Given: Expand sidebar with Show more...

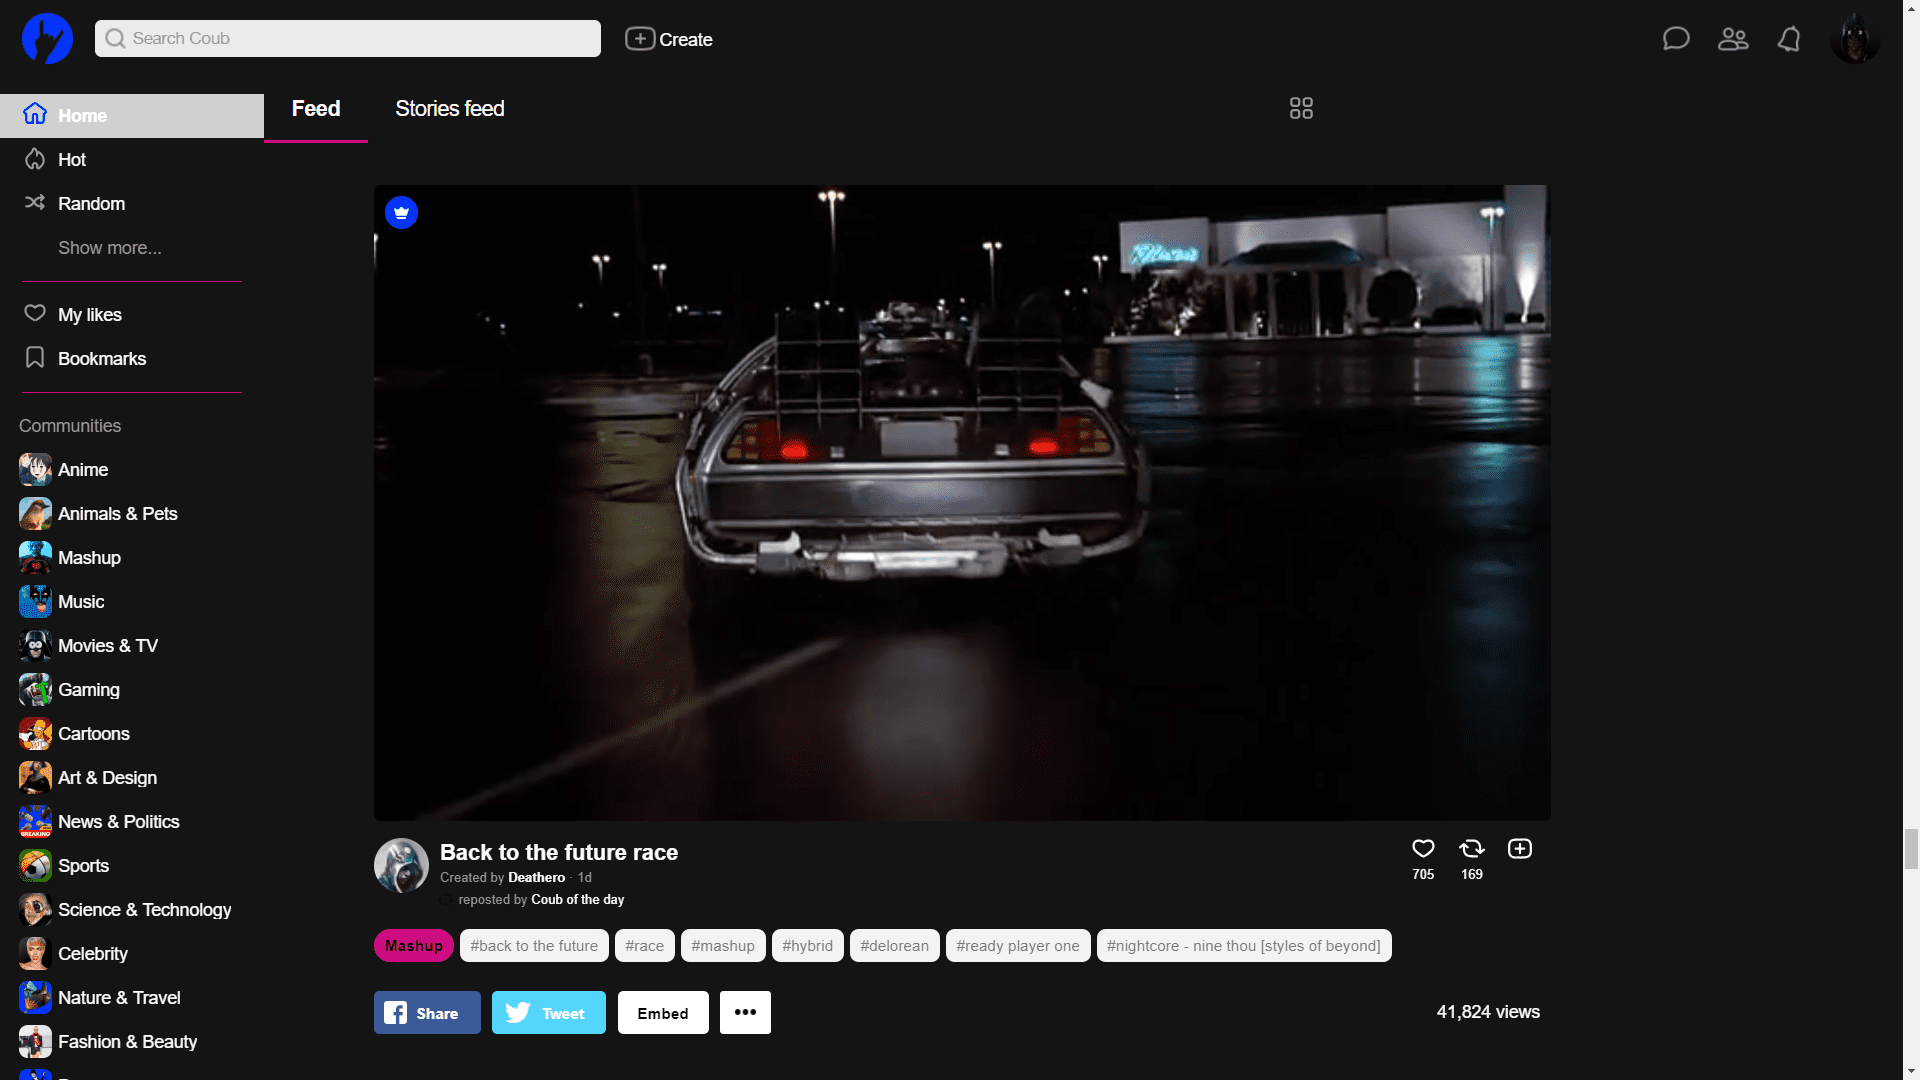Looking at the screenshot, I should point(109,248).
